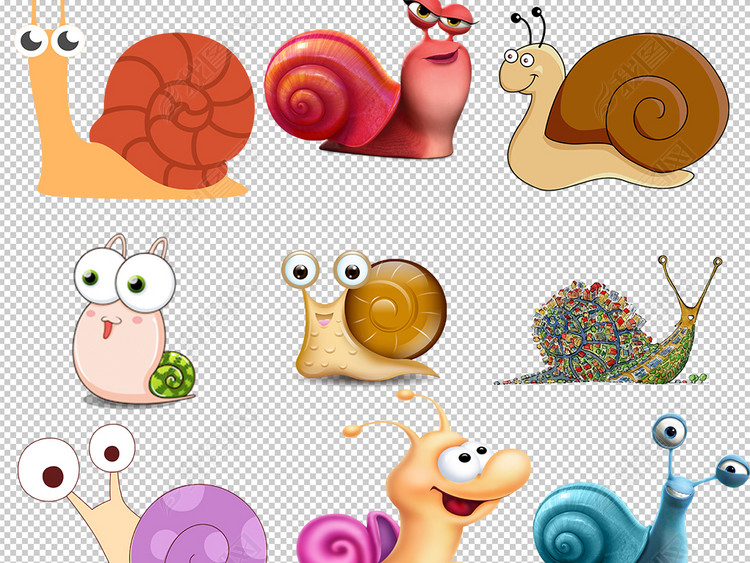Click the small pink shell of laughing snail
This screenshot has height=563, width=750.
(x=340, y=535)
